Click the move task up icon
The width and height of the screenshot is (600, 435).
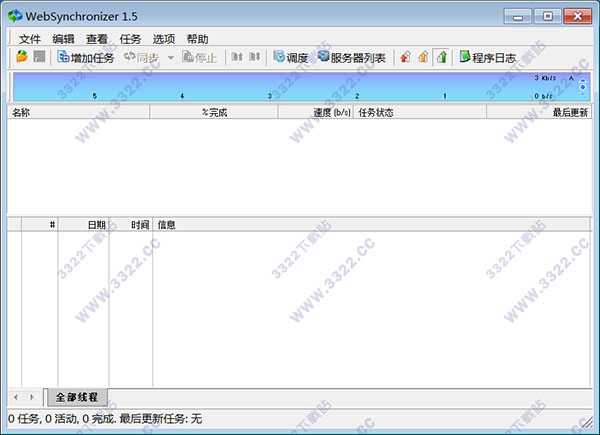click(x=237, y=57)
